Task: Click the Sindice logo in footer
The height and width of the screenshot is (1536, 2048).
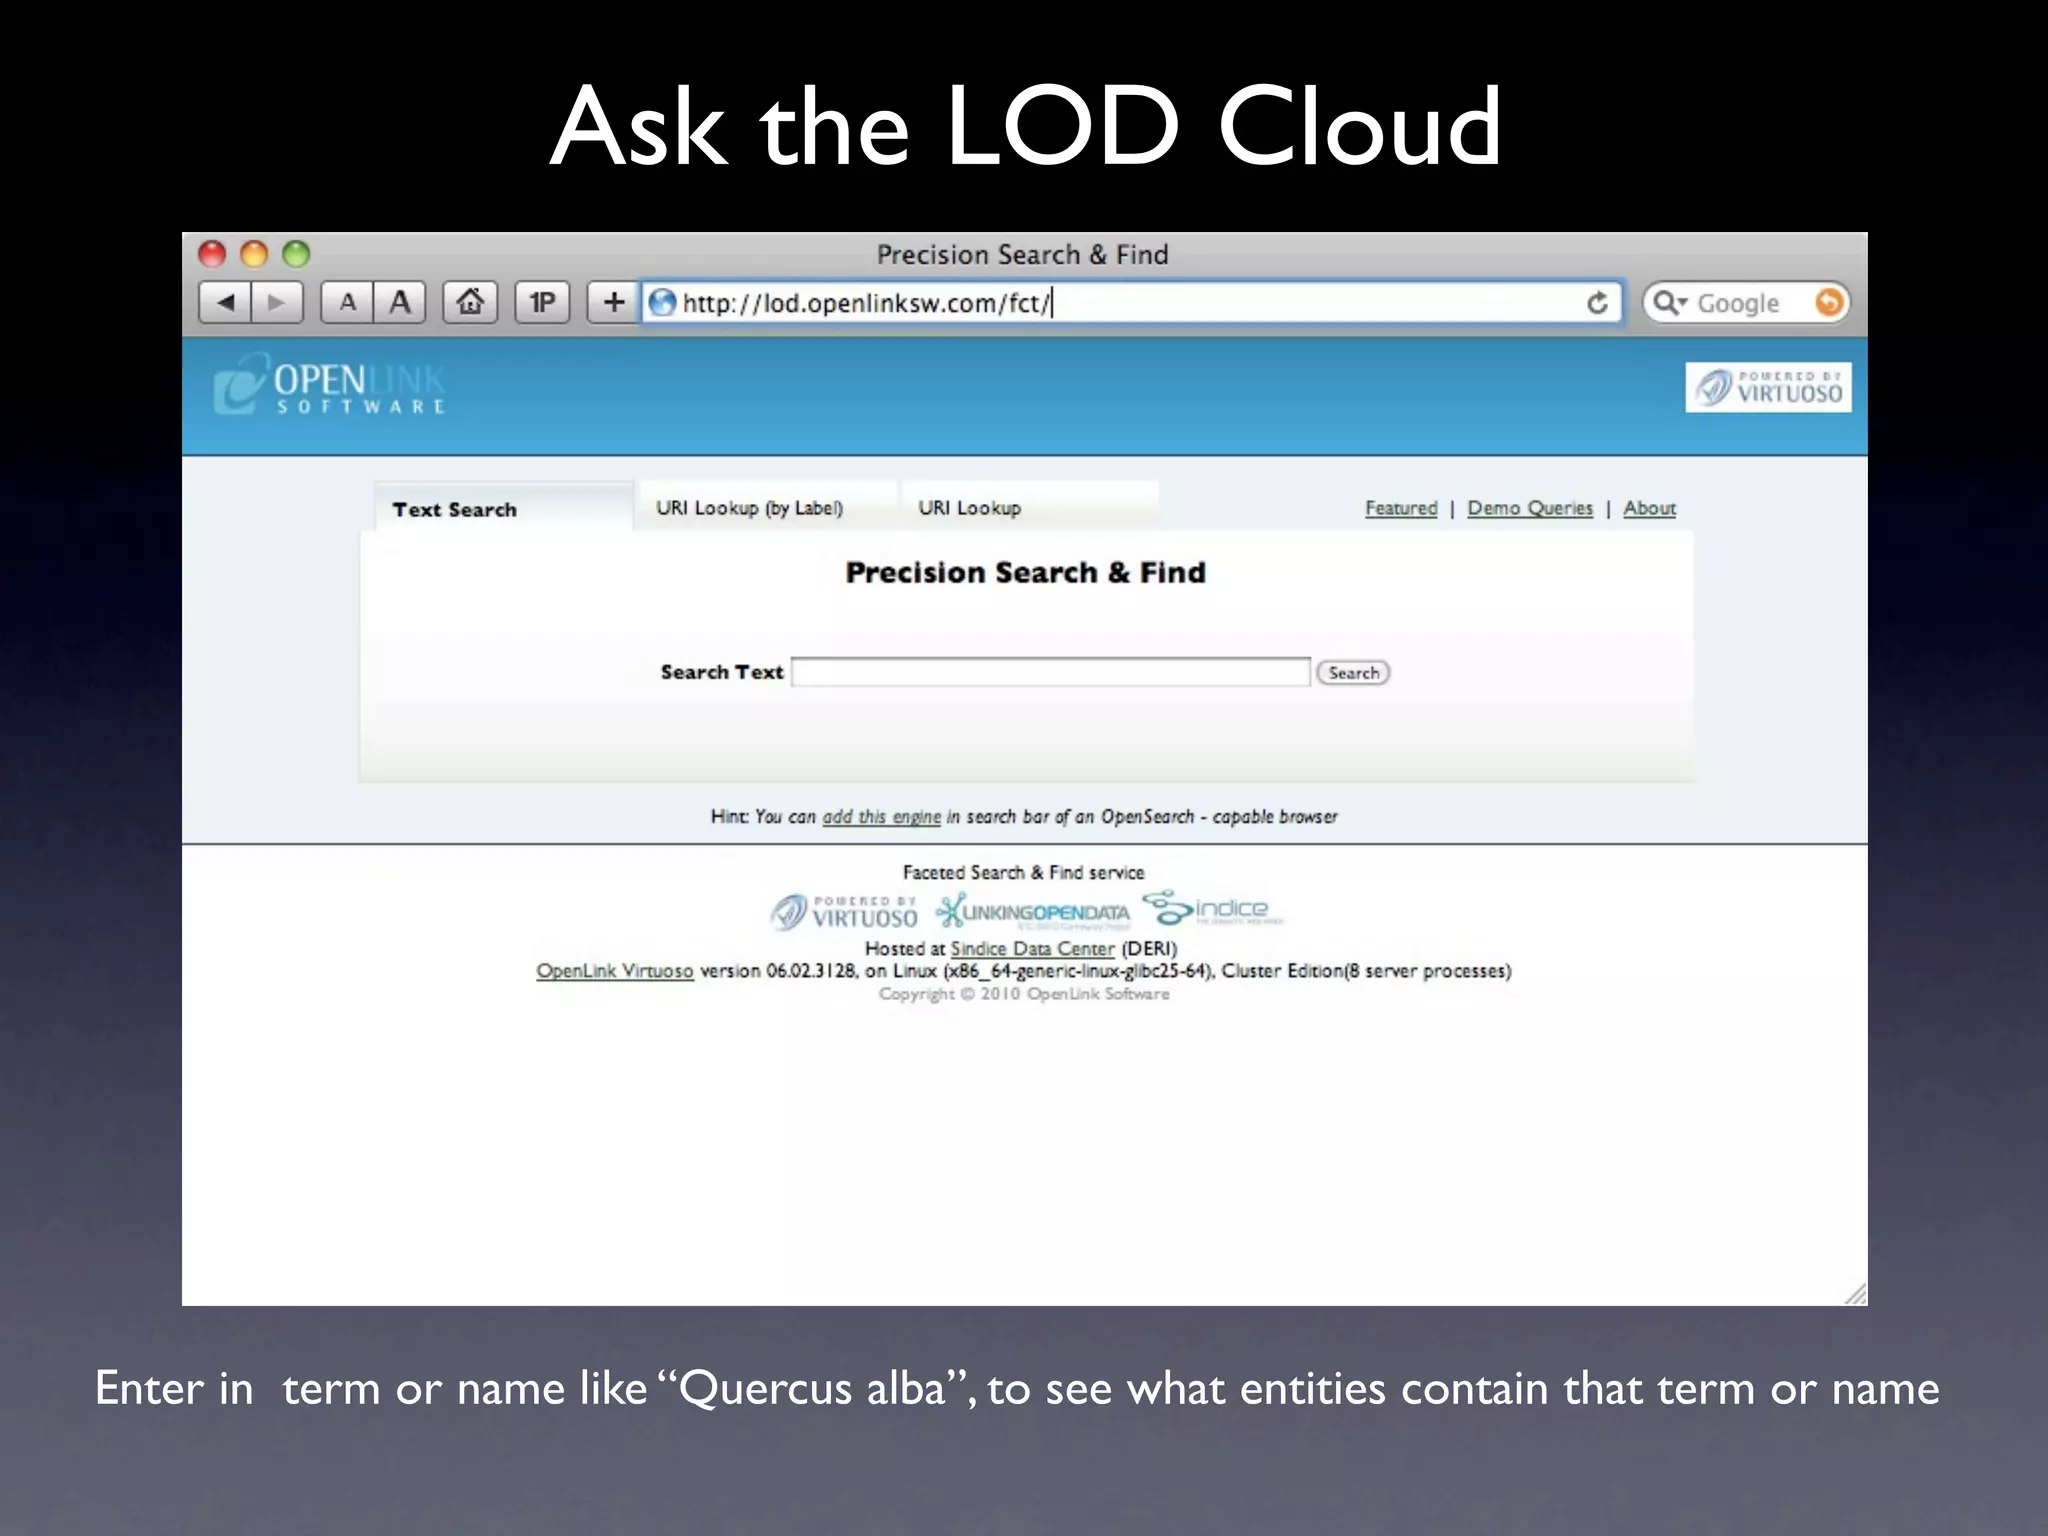Action: (x=1212, y=908)
